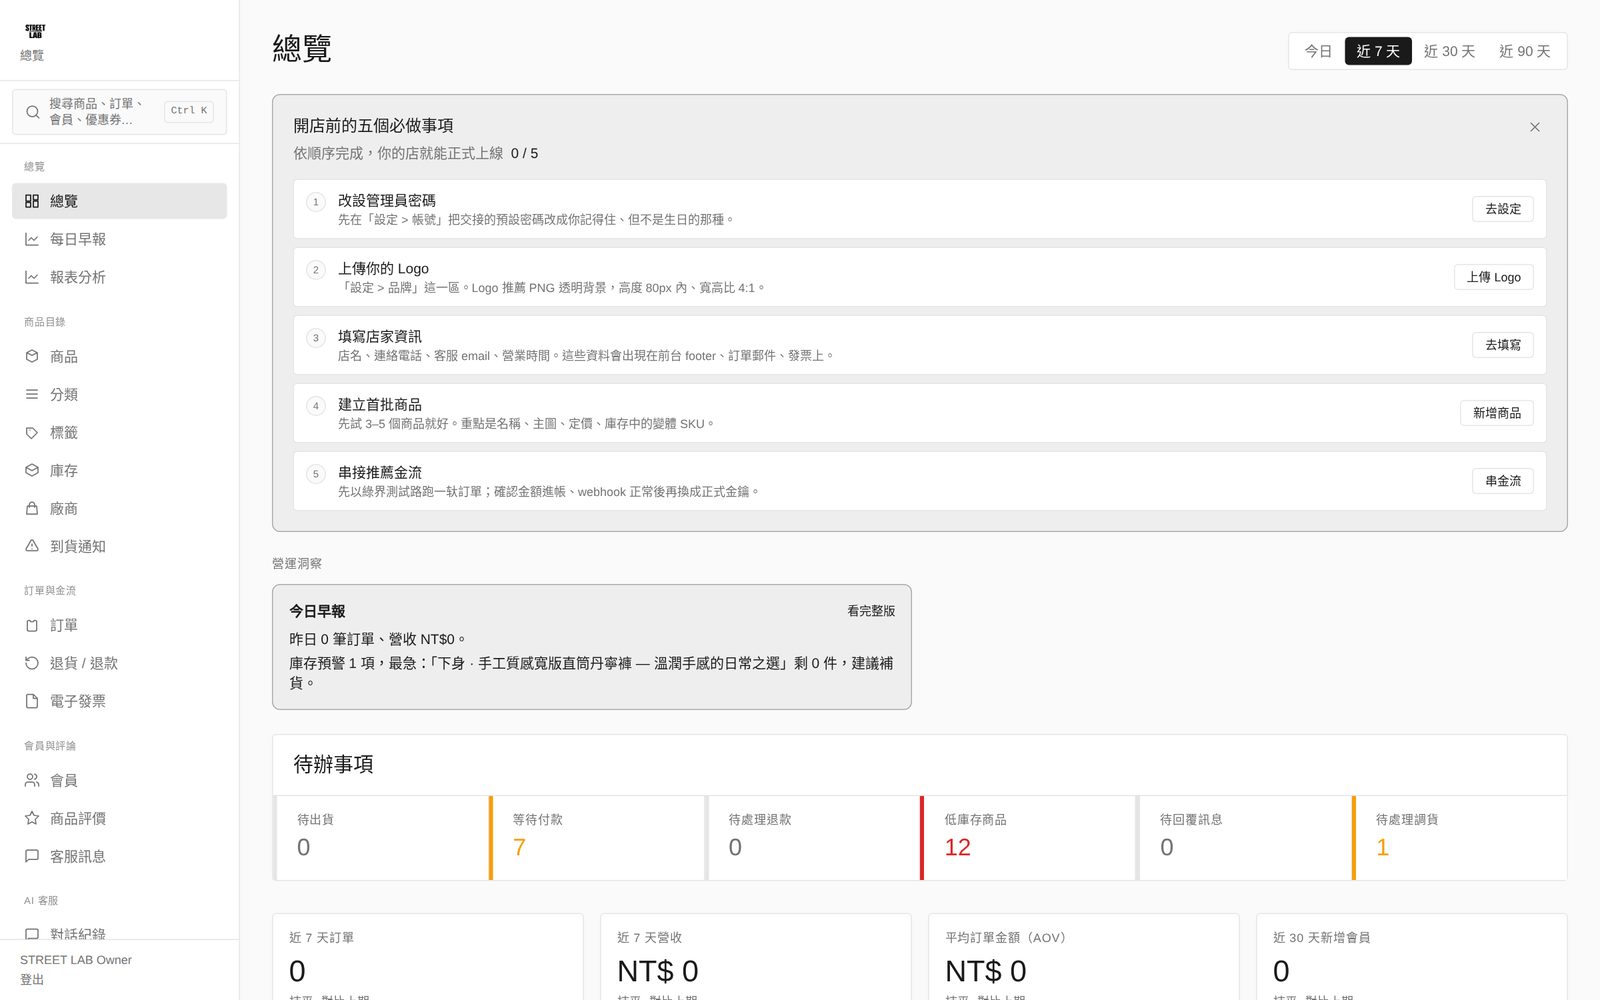Open the 看完整版 link
The image size is (1600, 1000).
click(871, 611)
